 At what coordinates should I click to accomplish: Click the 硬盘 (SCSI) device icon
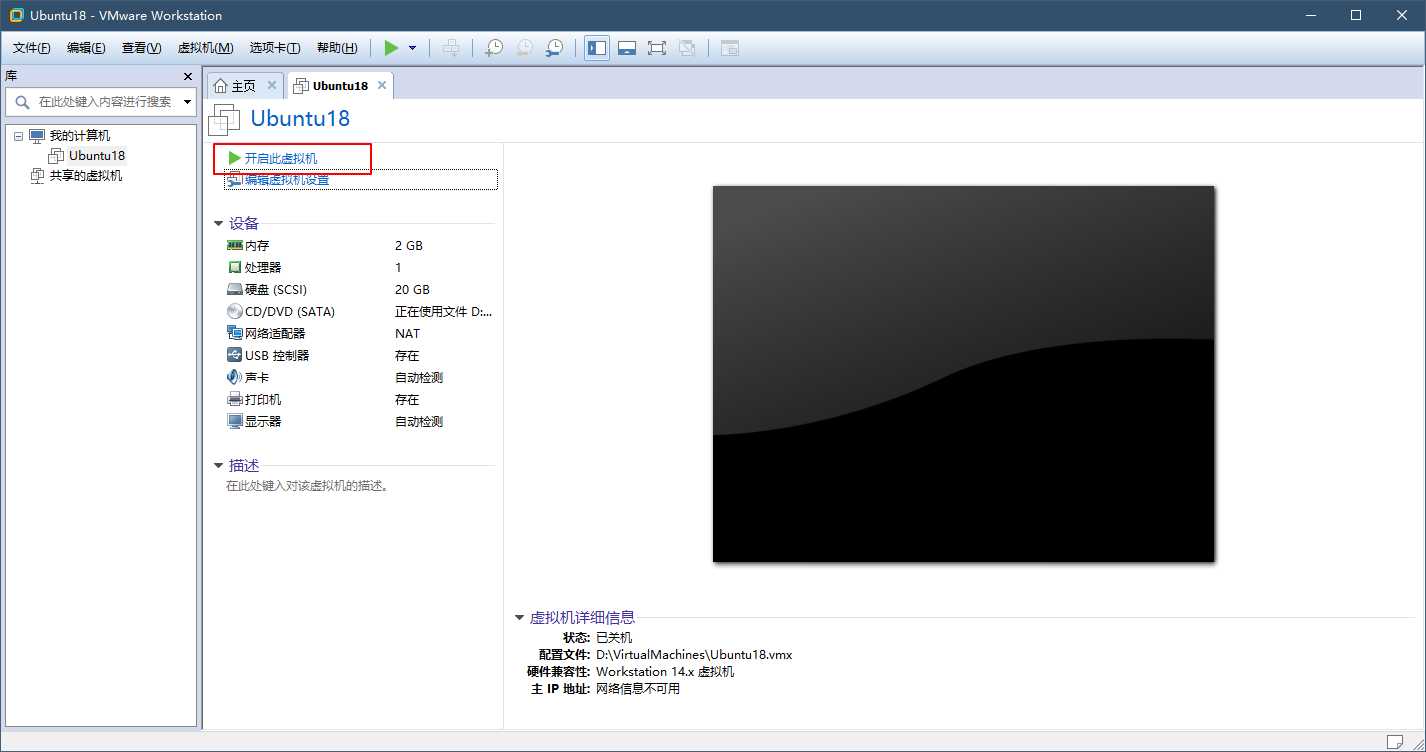tap(235, 289)
